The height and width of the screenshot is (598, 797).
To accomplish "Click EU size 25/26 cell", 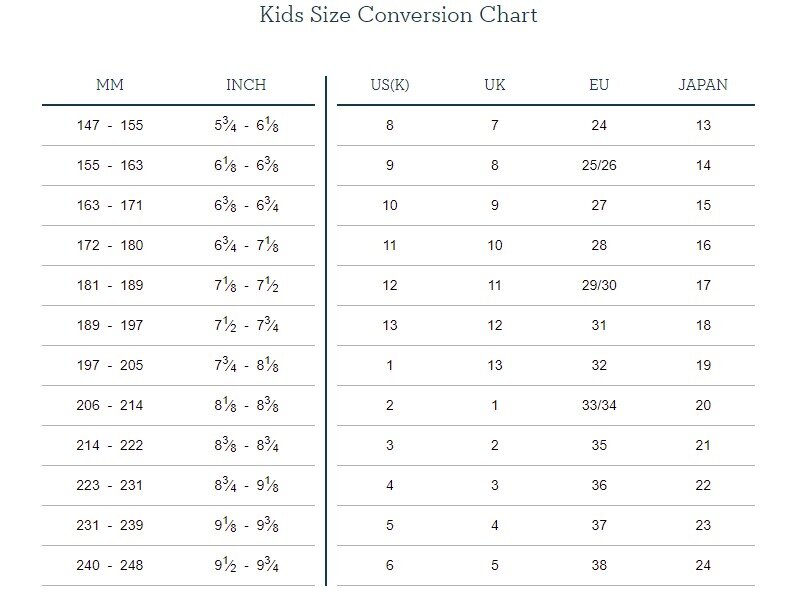I will (599, 166).
